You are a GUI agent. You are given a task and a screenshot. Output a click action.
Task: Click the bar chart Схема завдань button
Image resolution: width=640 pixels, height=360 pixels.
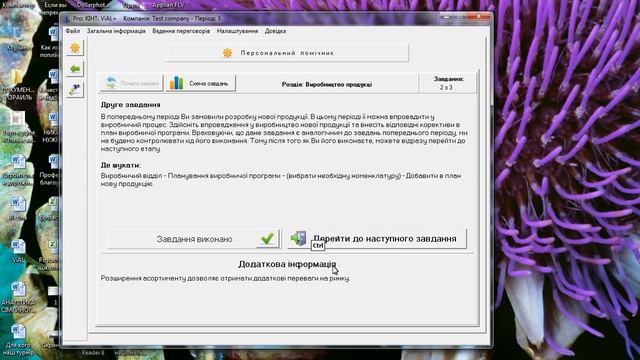201,83
